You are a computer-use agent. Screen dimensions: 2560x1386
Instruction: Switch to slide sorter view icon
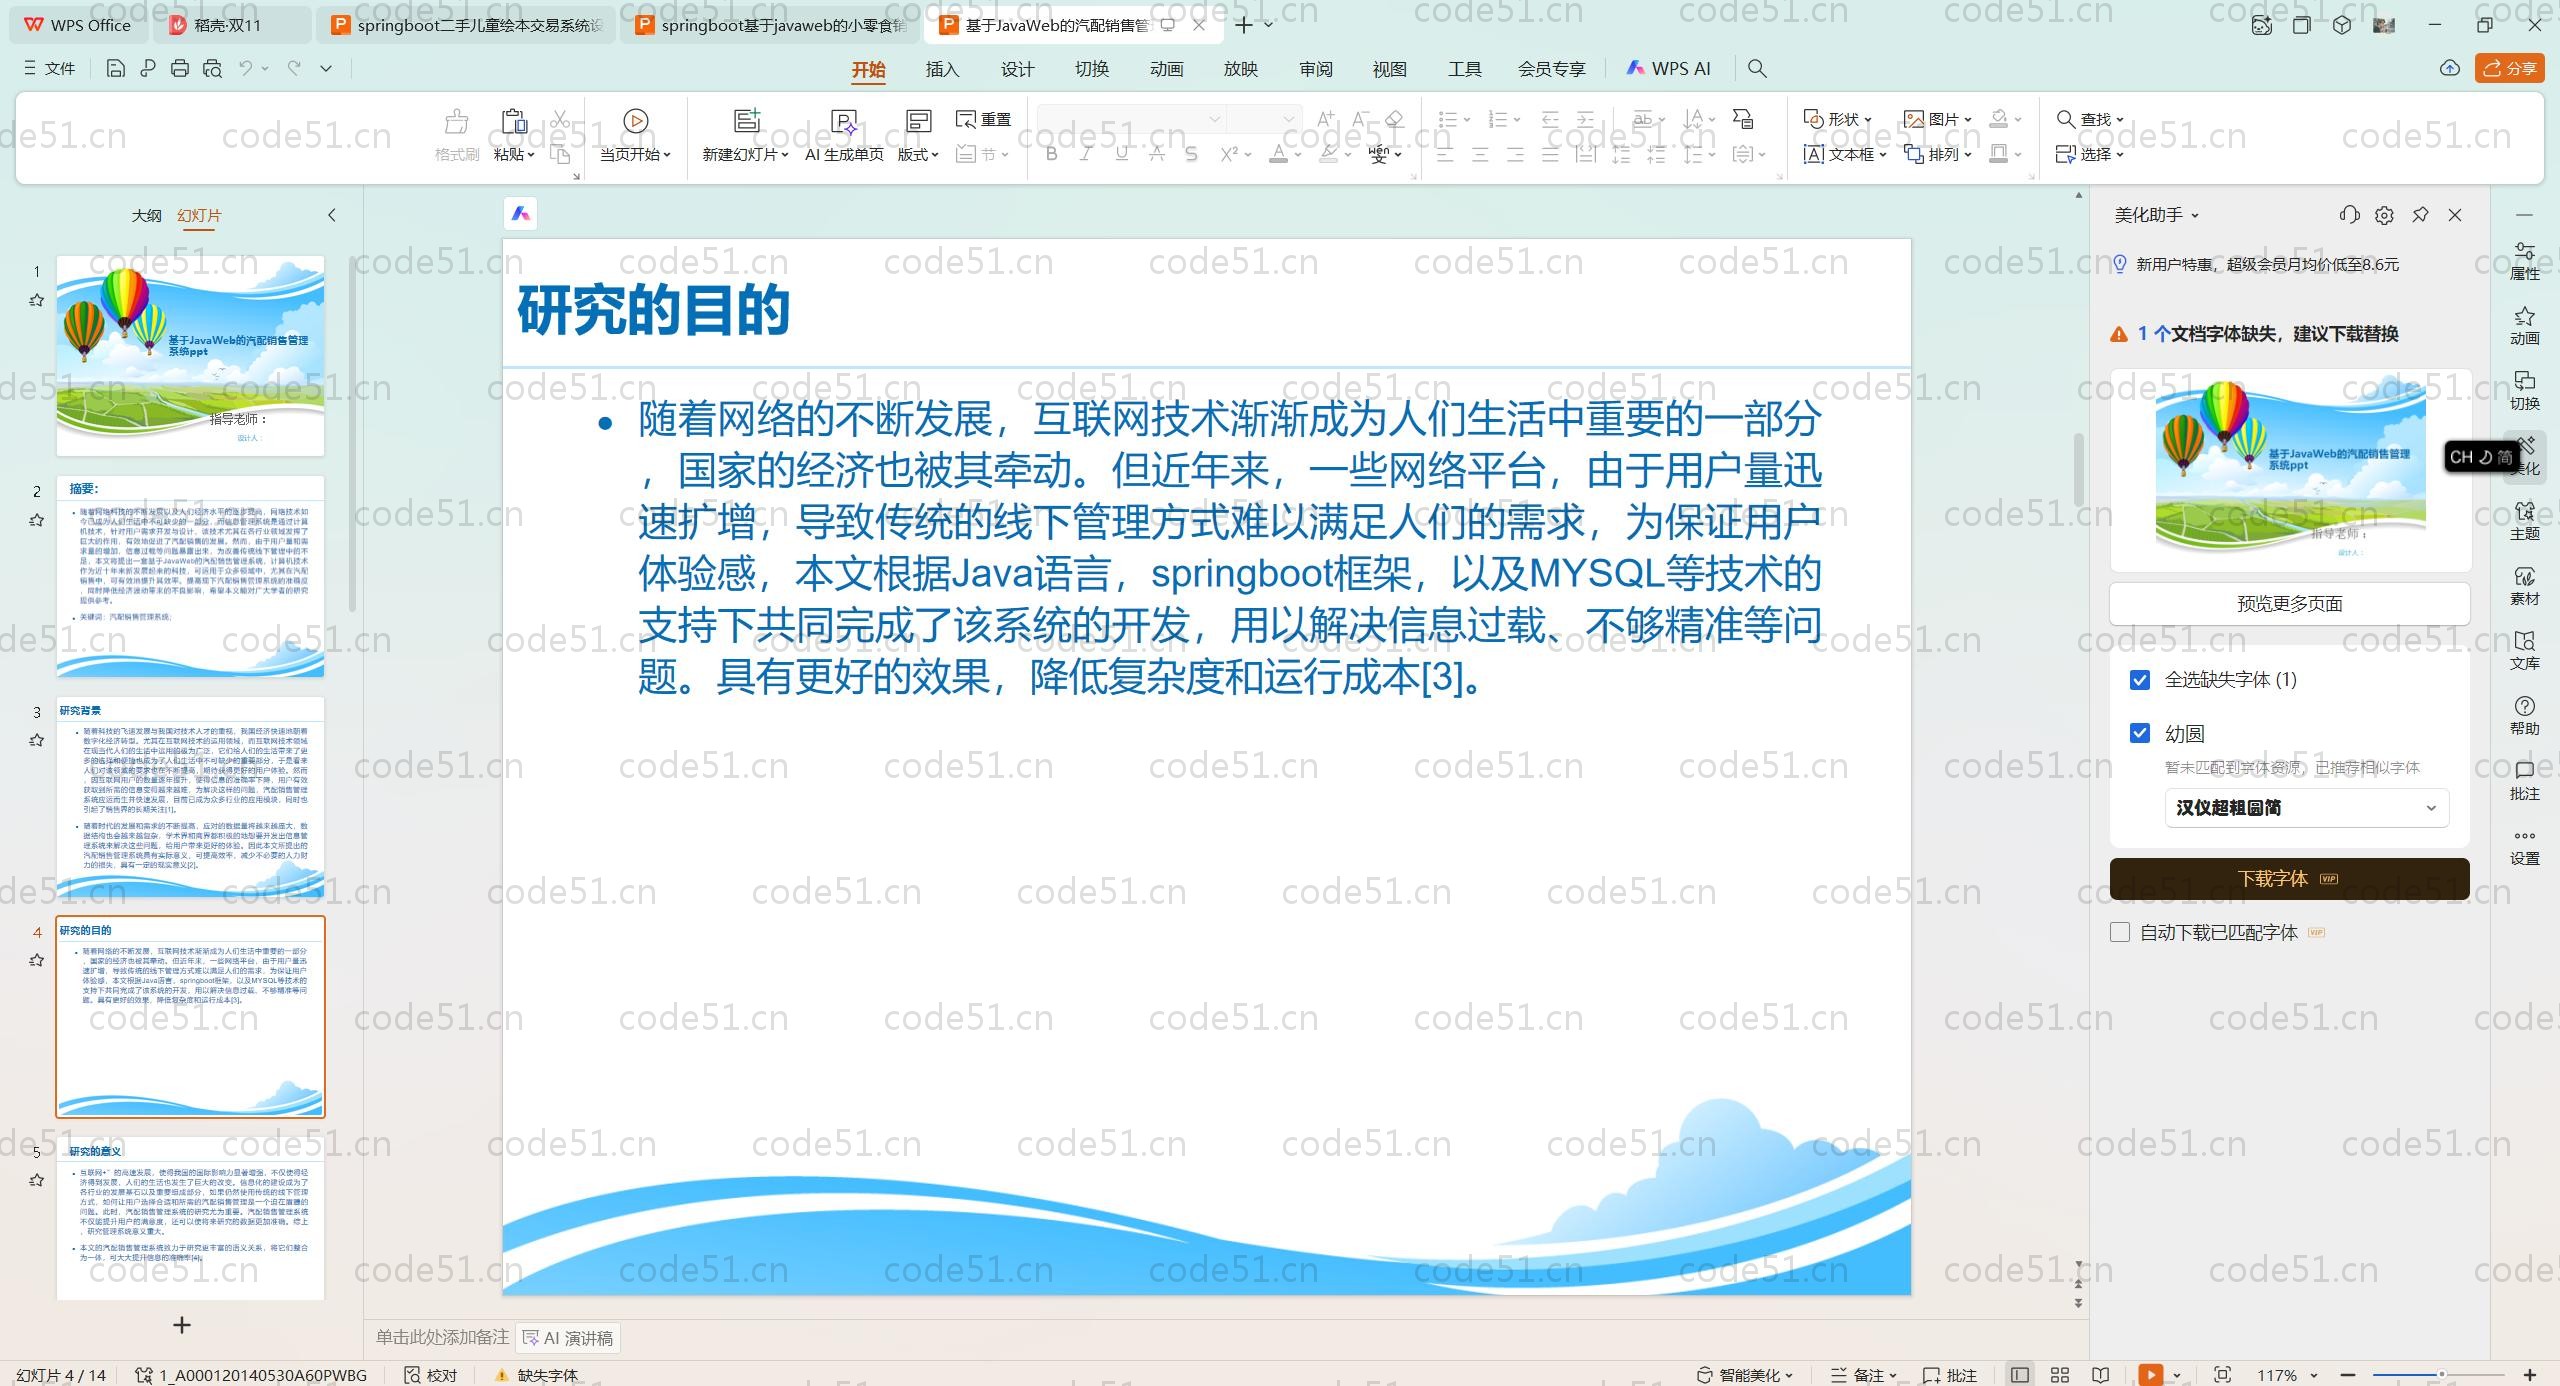(x=2060, y=1375)
